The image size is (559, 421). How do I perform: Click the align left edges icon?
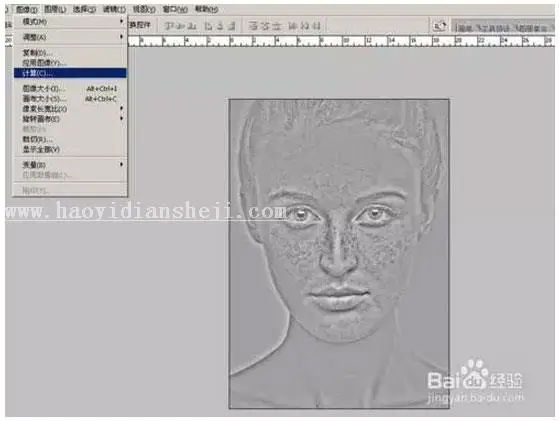[x=210, y=26]
